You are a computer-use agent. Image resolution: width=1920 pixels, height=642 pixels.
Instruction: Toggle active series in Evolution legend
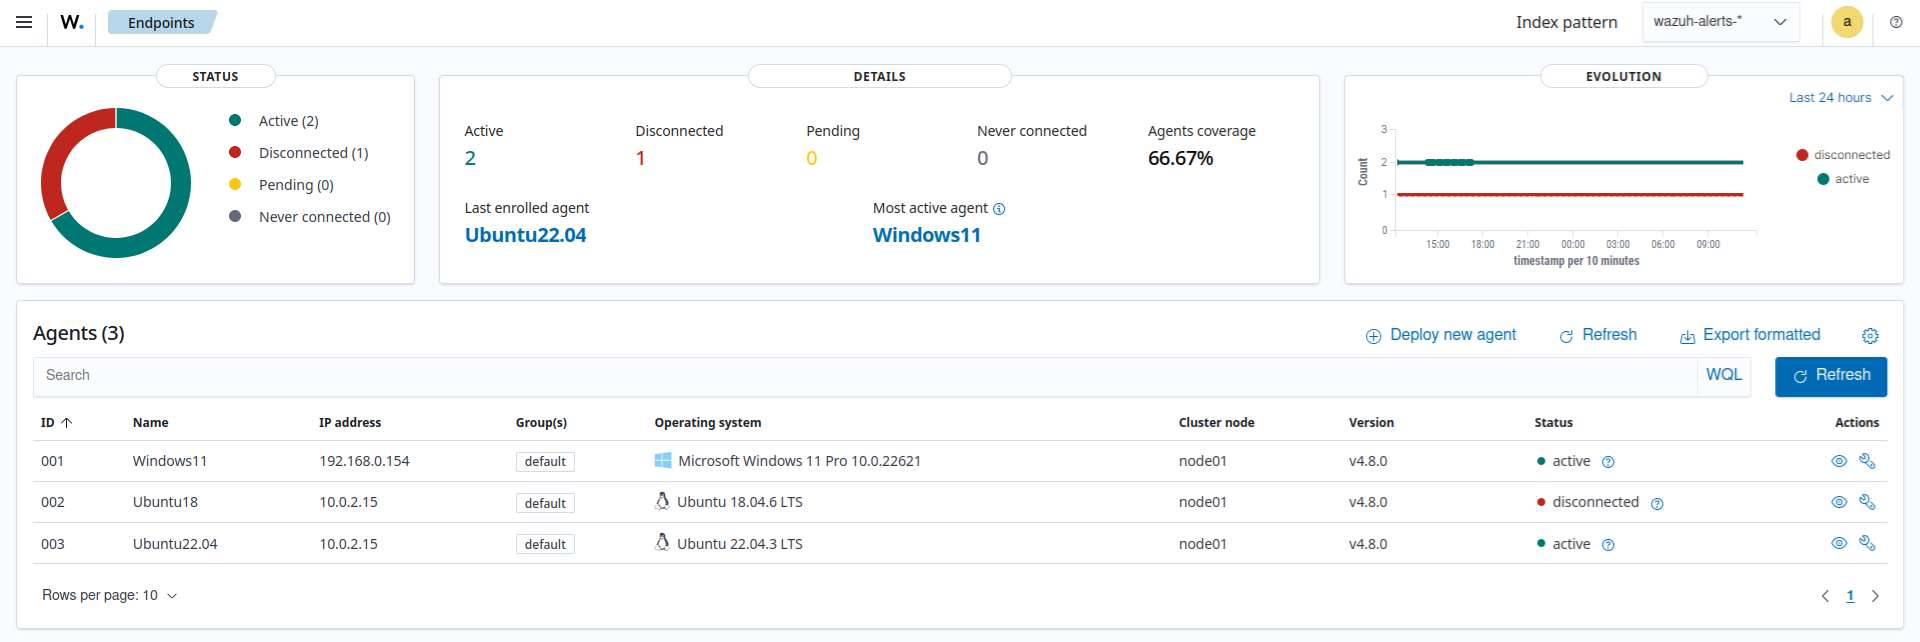pos(1843,179)
